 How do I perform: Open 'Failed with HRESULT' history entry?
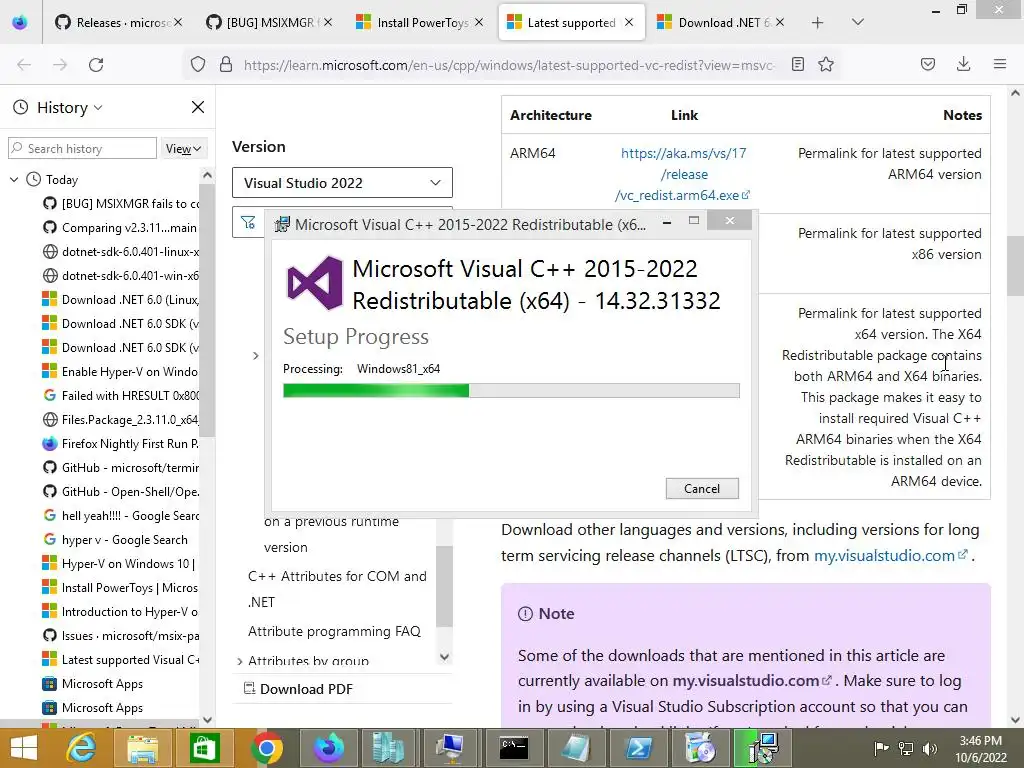tap(121, 396)
